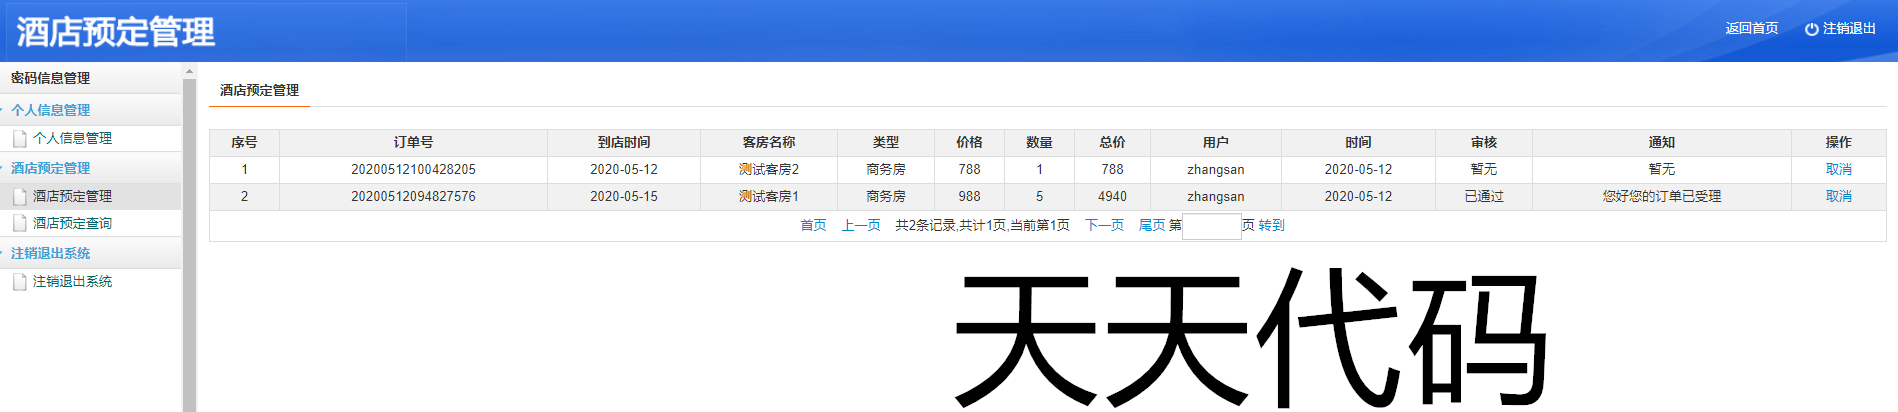Click the page icon beside 个人信息管理
The image size is (1898, 412).
tap(19, 138)
